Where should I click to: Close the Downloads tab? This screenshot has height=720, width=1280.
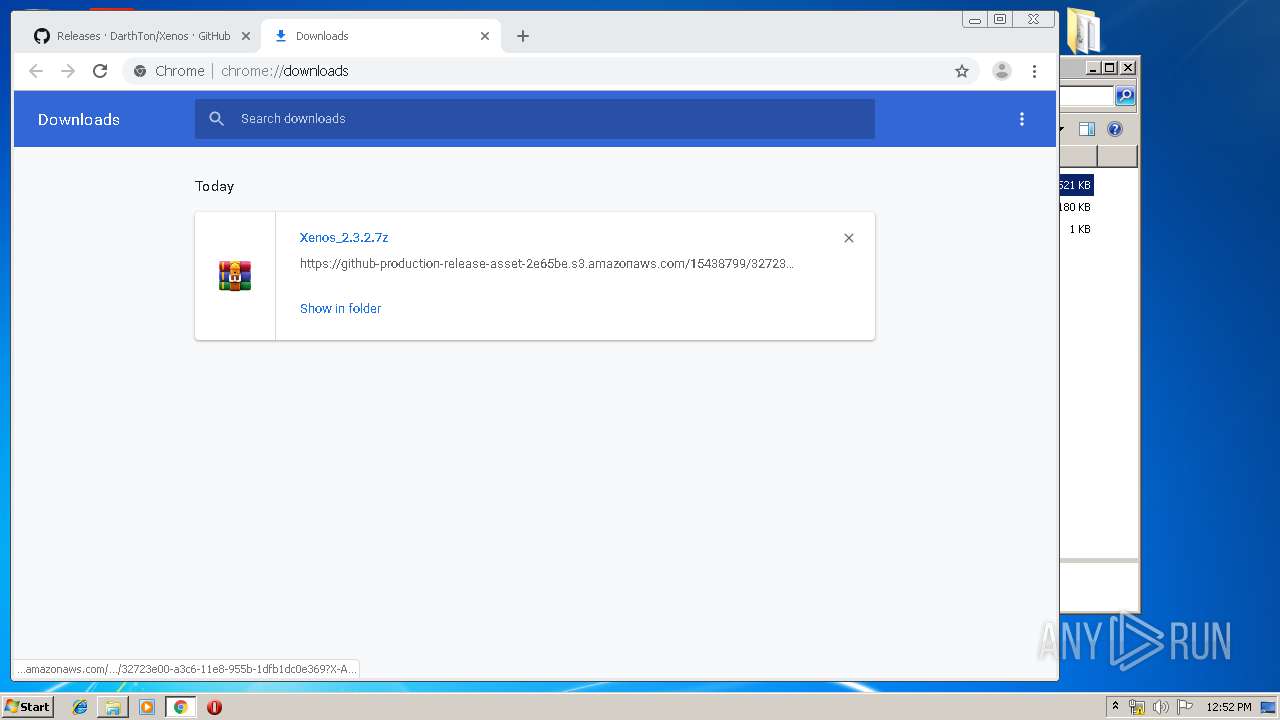coord(485,36)
